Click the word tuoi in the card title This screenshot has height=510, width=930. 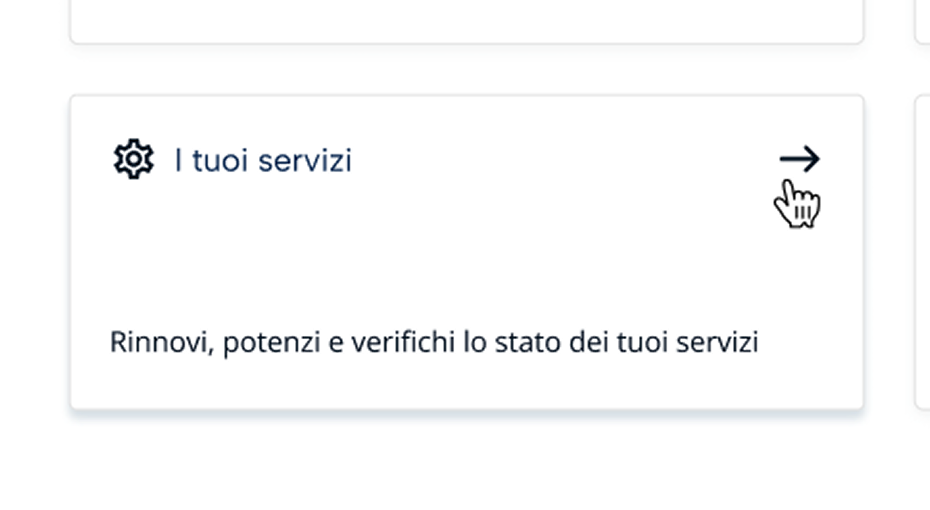[220, 160]
